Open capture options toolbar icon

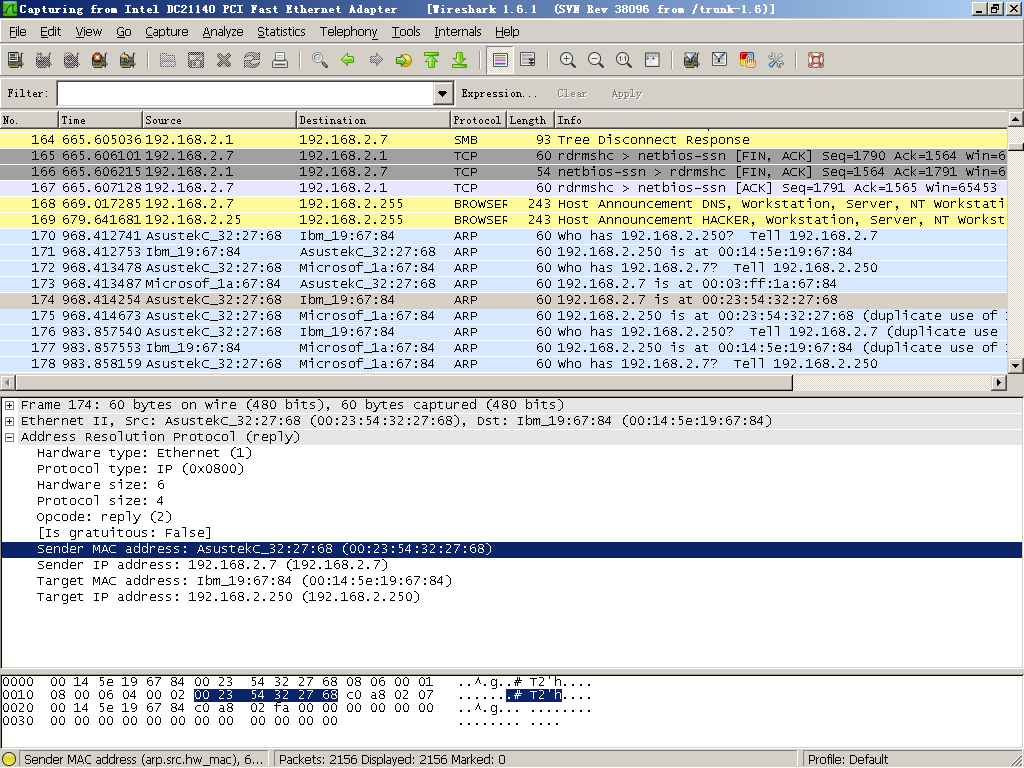44,61
